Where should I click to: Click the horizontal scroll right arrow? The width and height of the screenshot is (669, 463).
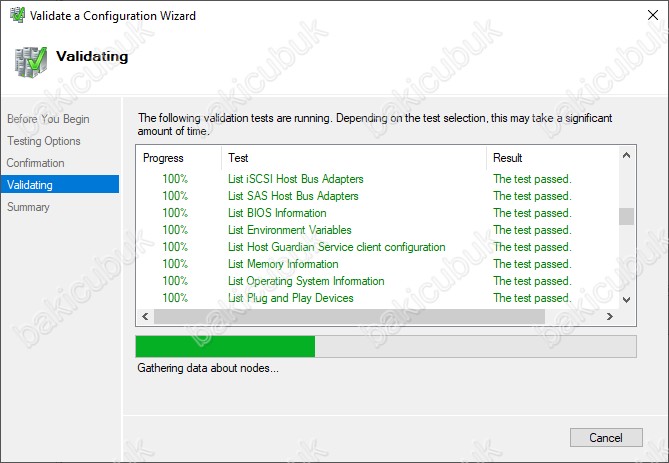coord(610,316)
